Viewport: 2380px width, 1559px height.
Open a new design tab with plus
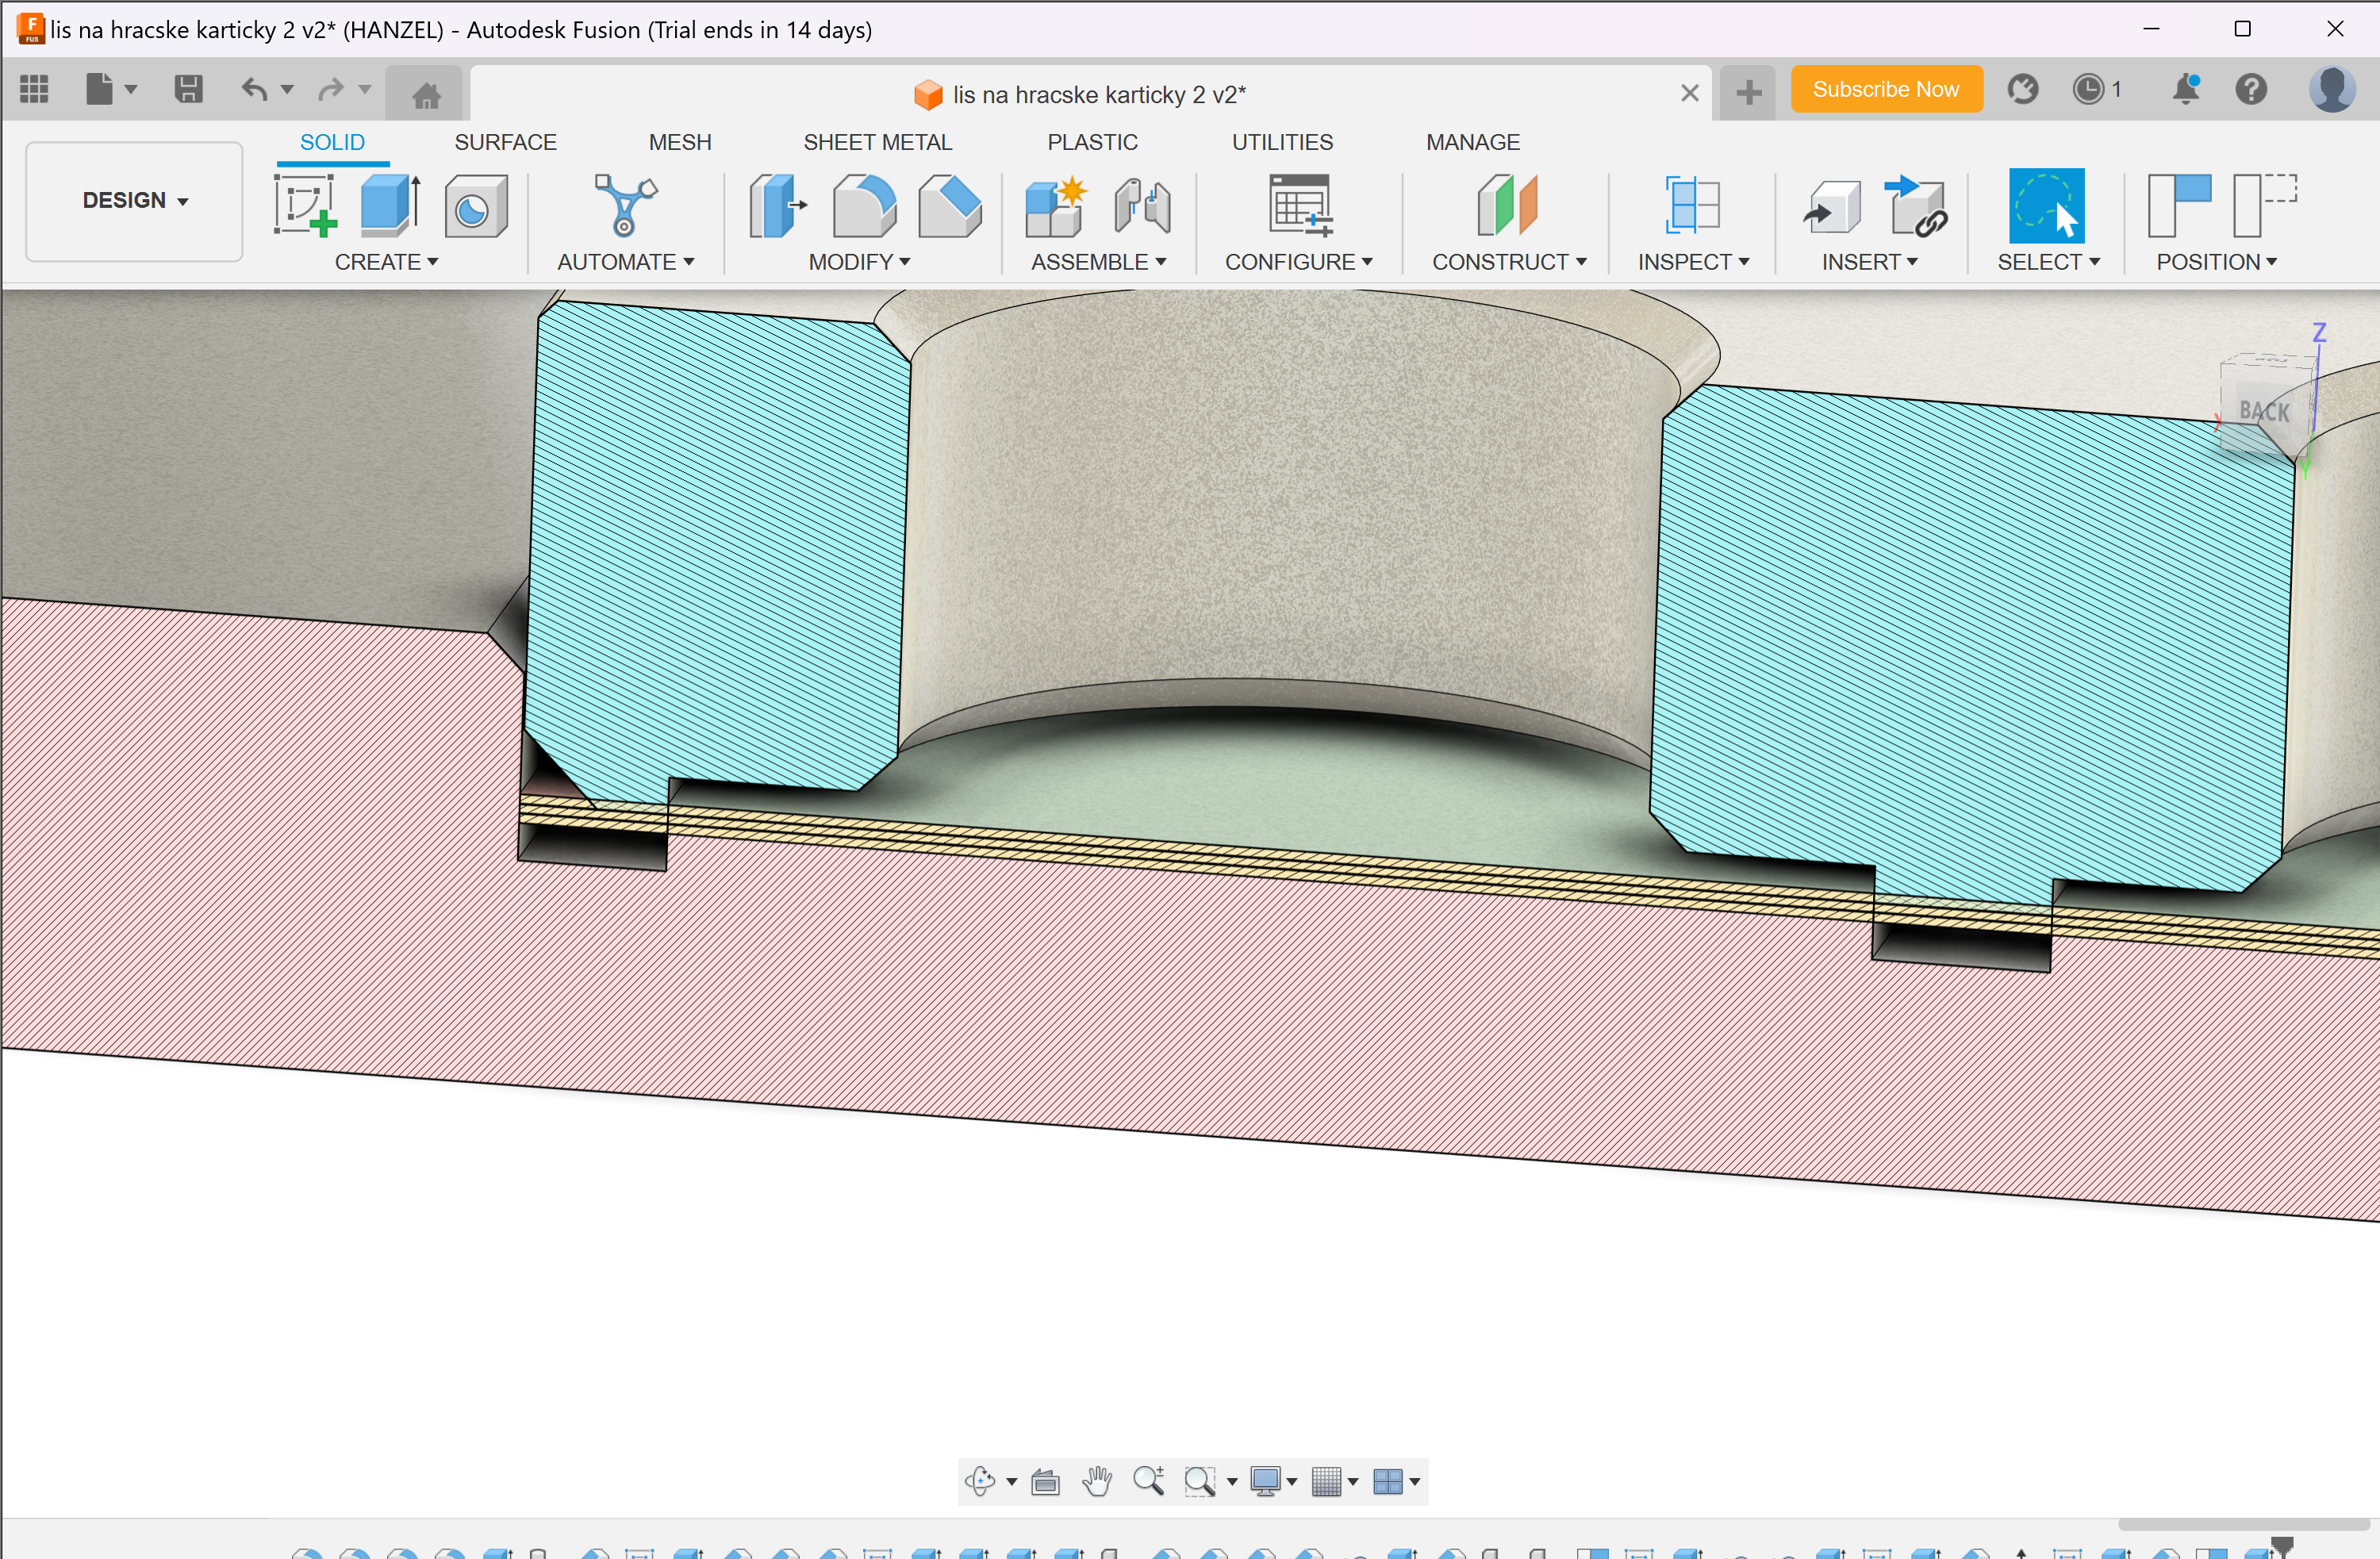pyautogui.click(x=1748, y=93)
